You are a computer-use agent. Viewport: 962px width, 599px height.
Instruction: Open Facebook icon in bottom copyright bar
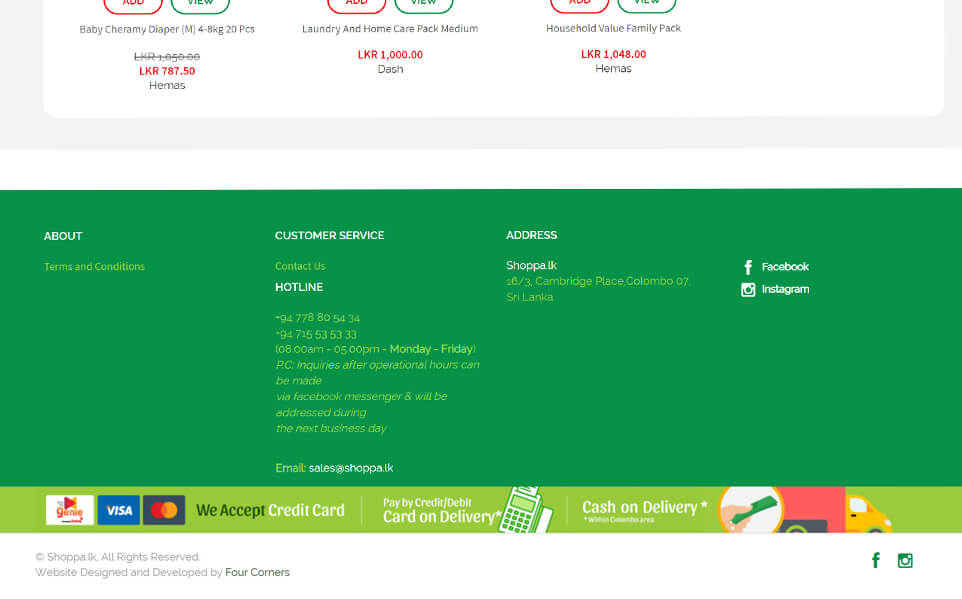(876, 561)
